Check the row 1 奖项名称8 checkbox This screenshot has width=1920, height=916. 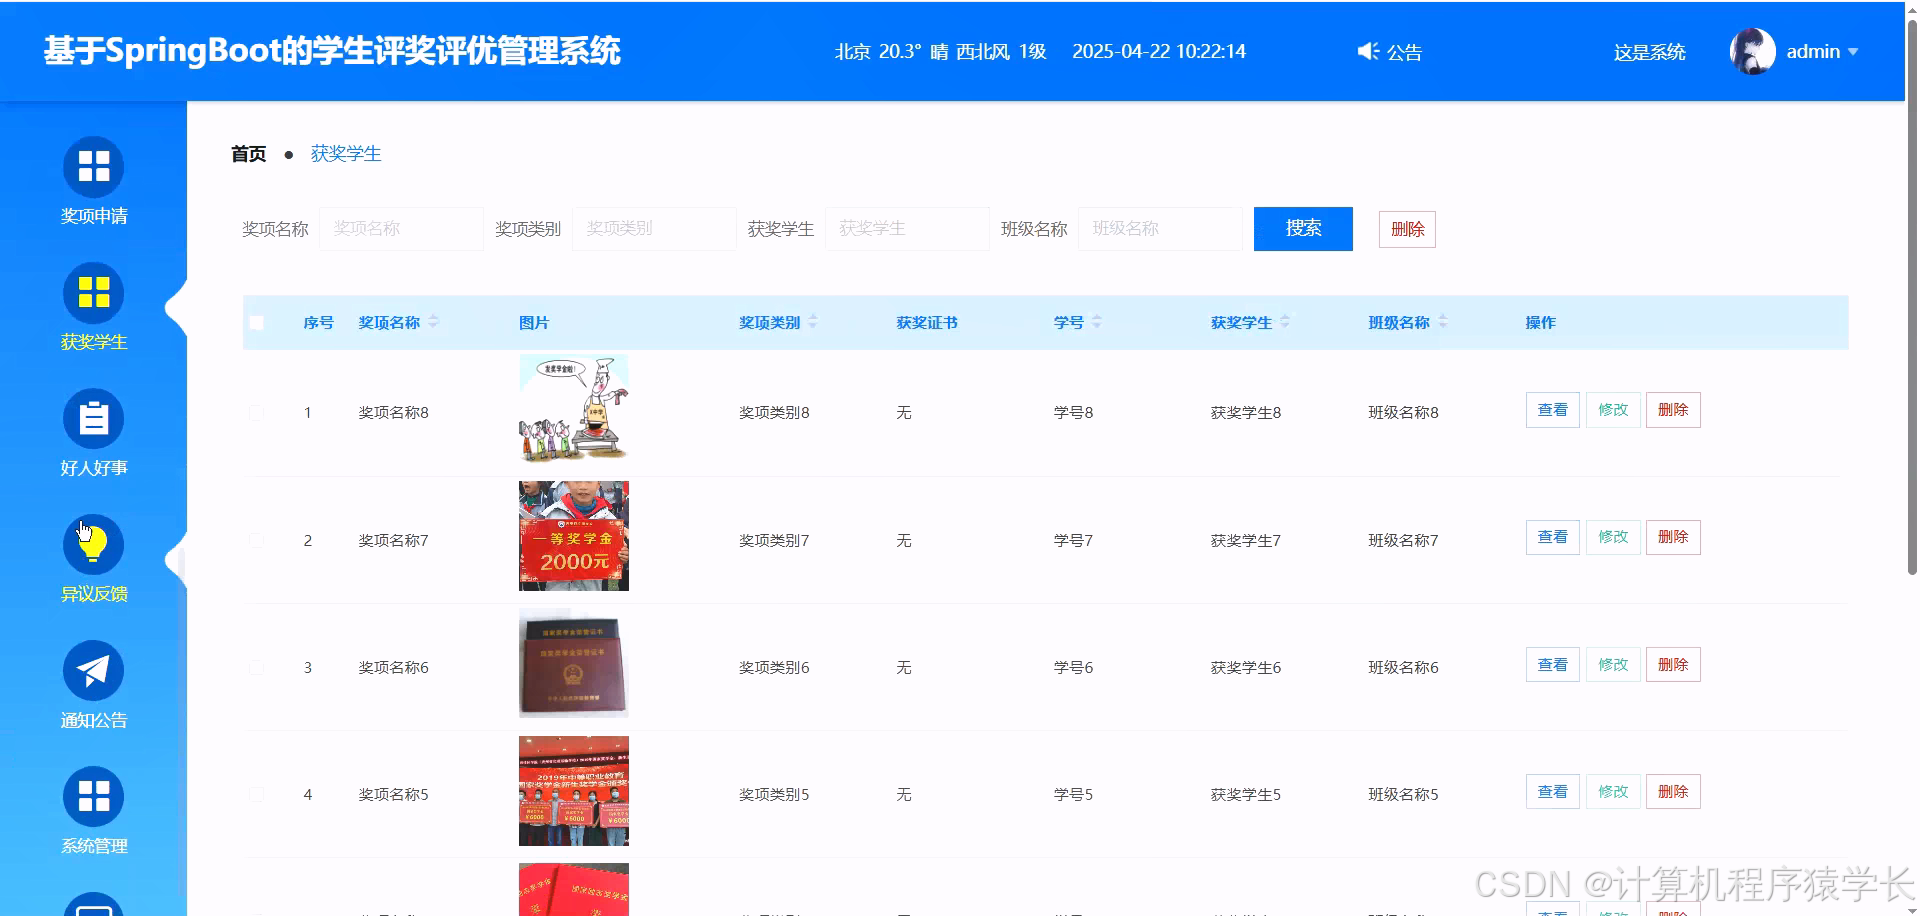[257, 412]
